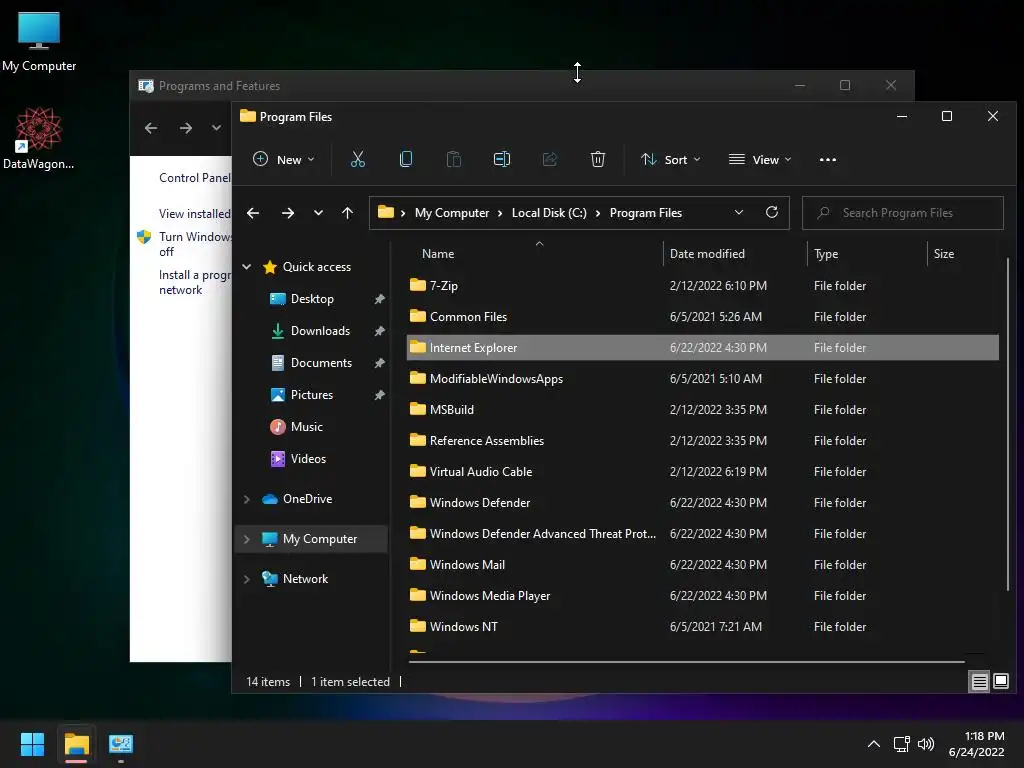The height and width of the screenshot is (768, 1024).
Task: Go back in Programs and Features window
Action: (x=151, y=128)
